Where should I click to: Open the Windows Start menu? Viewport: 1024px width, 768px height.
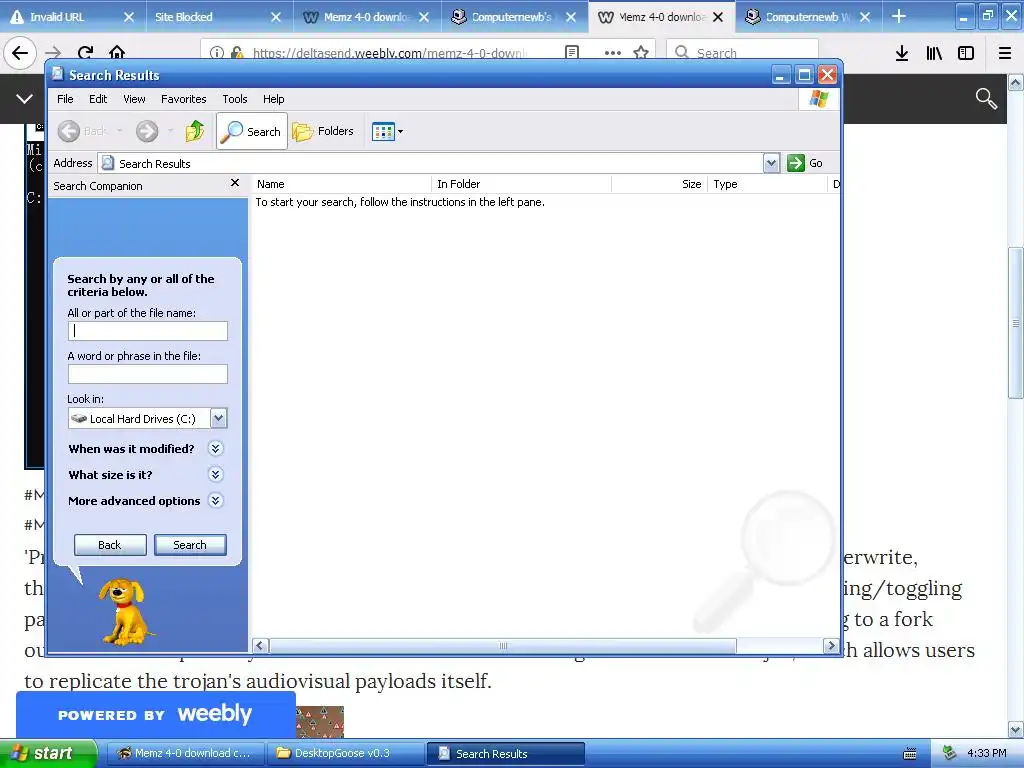click(48, 753)
